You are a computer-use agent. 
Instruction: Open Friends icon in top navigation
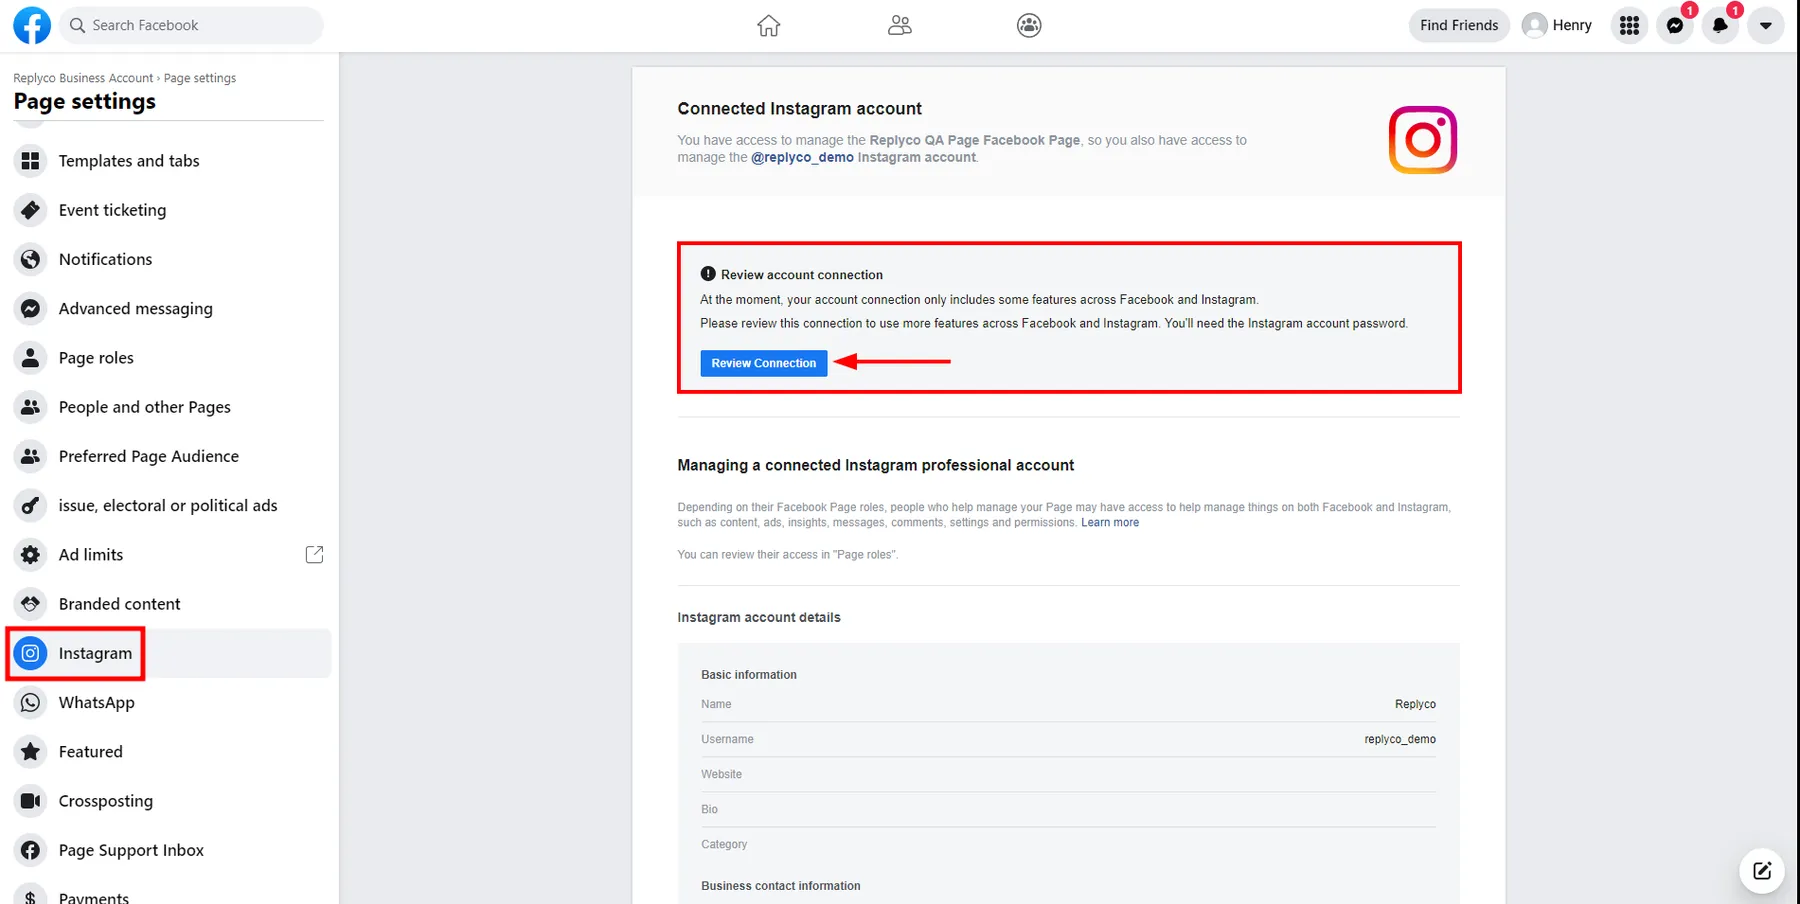899,25
